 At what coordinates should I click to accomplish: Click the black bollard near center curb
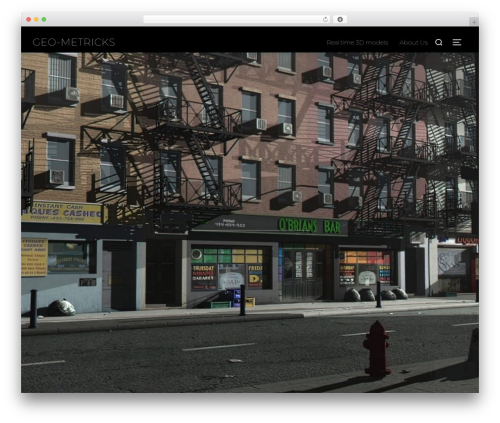tap(242, 300)
